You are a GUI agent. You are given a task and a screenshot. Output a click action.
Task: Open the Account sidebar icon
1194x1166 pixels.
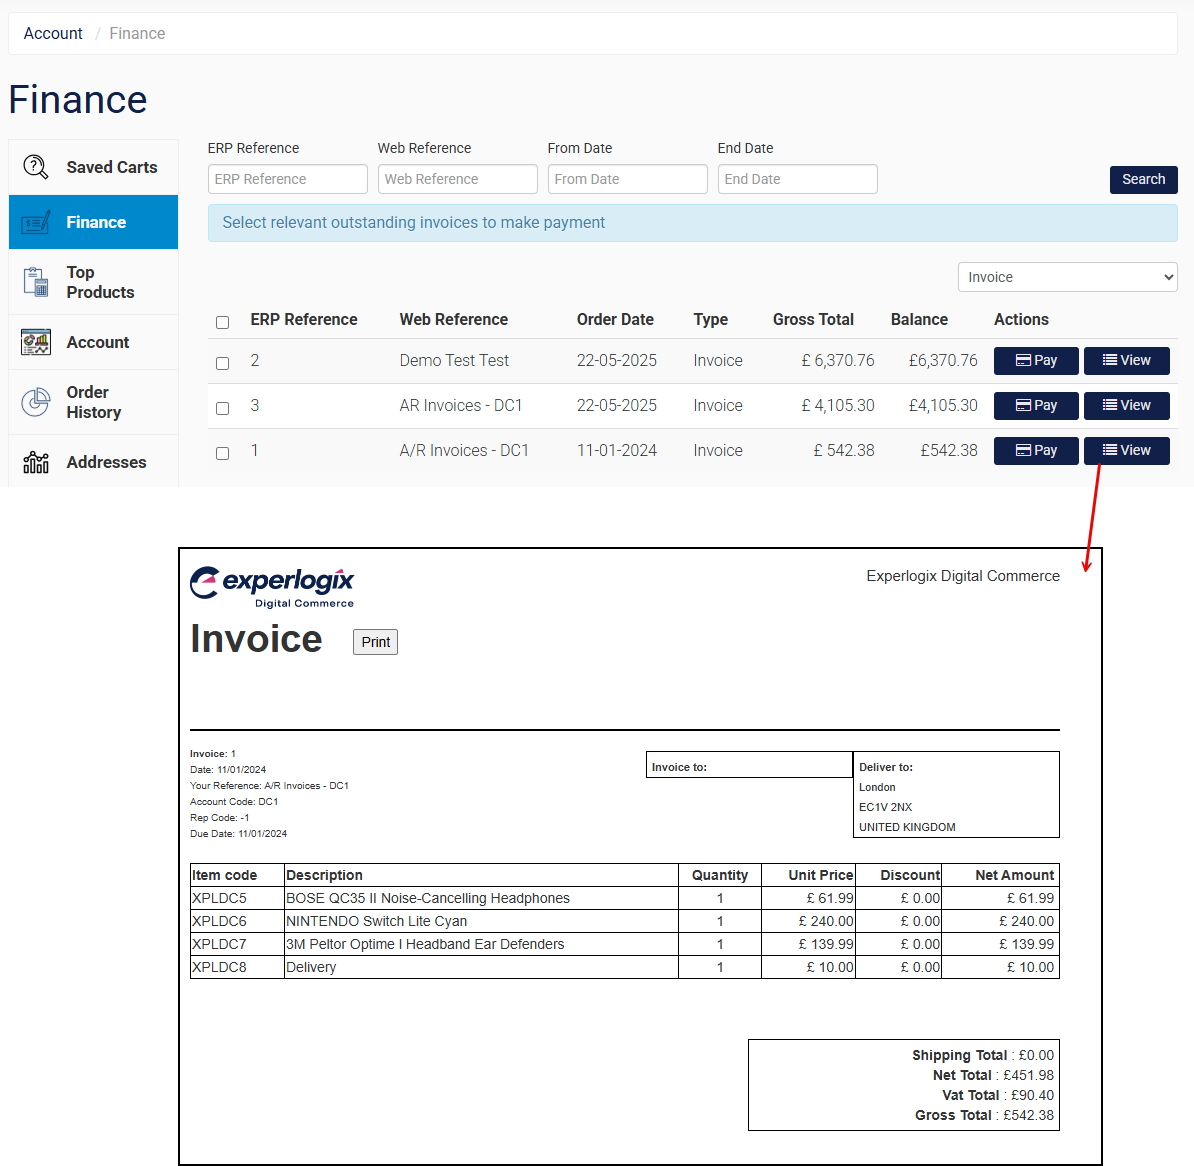35,342
